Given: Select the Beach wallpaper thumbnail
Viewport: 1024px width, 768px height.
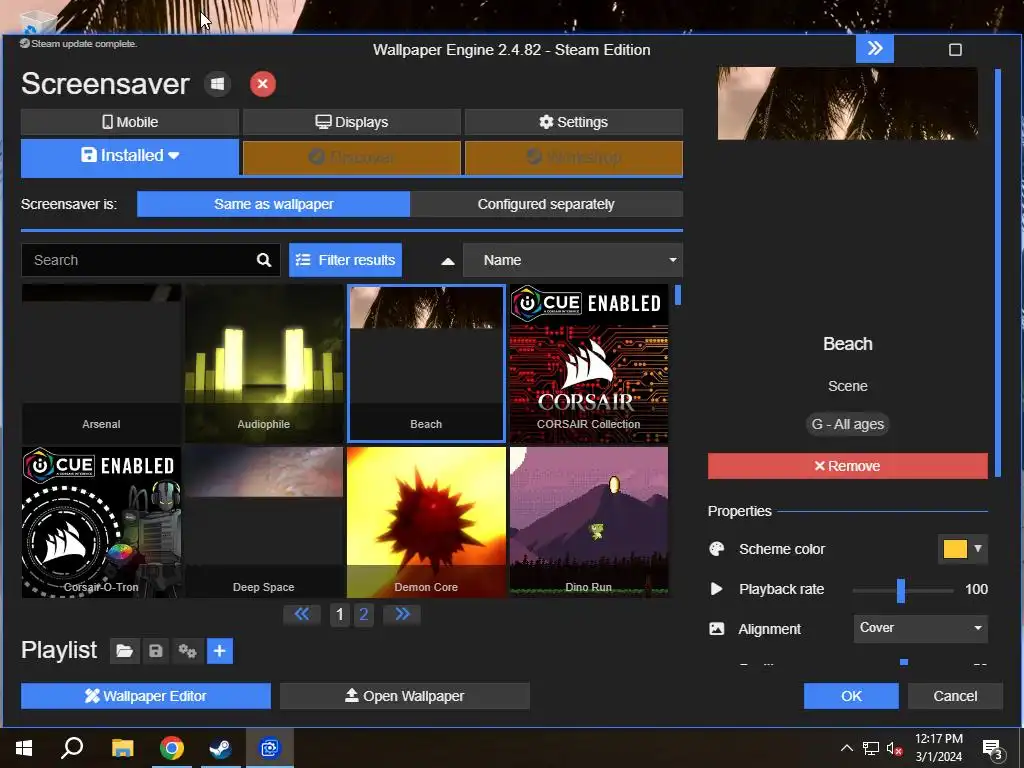Looking at the screenshot, I should click(x=426, y=364).
